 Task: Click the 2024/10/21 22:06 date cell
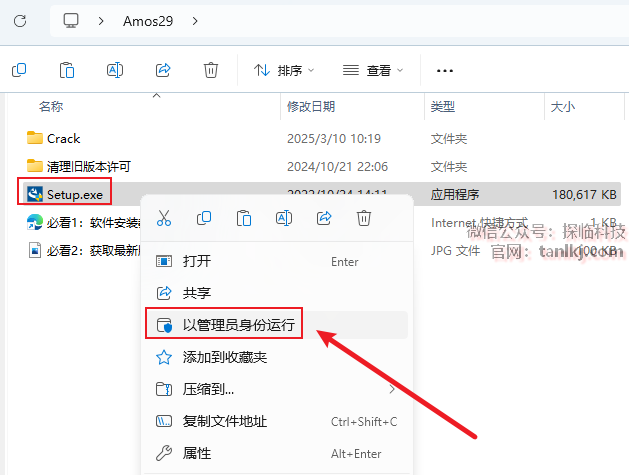click(337, 166)
